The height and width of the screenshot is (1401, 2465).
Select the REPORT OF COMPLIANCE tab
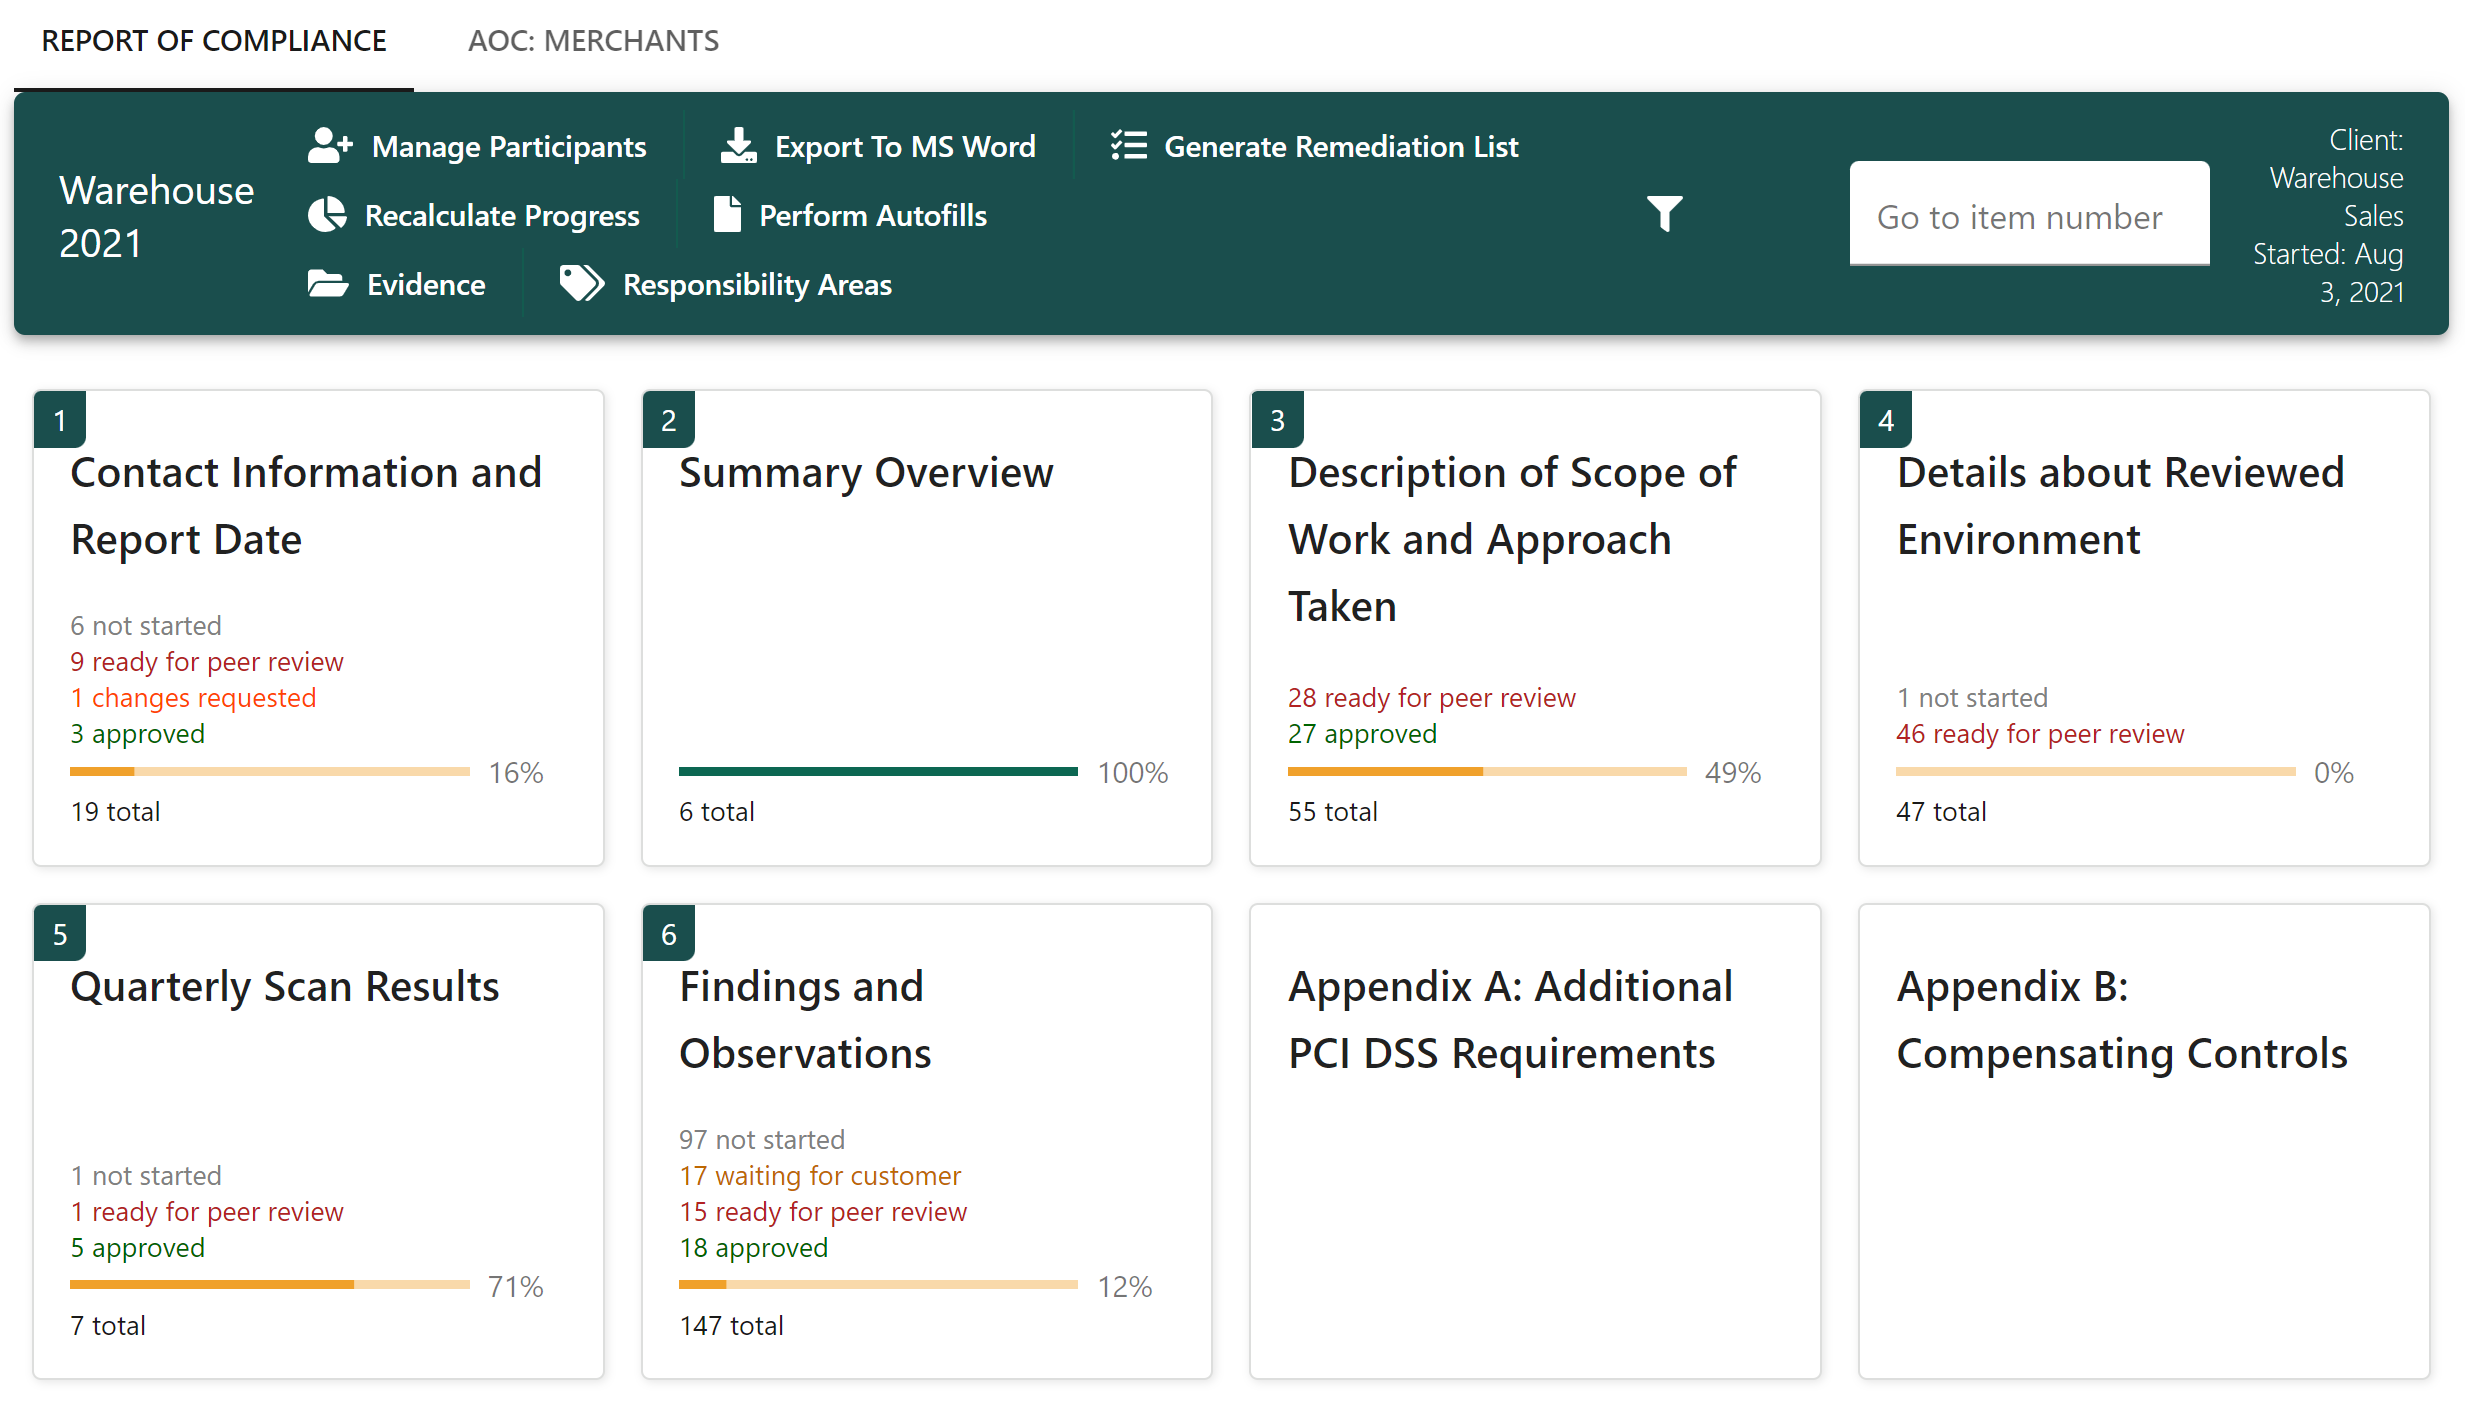pos(213,41)
